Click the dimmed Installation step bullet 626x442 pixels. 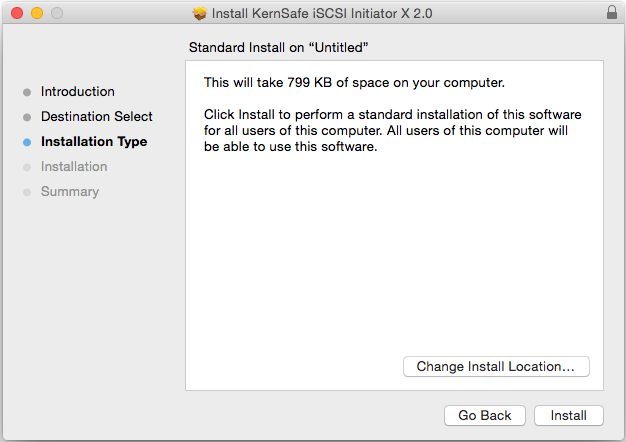click(x=27, y=167)
